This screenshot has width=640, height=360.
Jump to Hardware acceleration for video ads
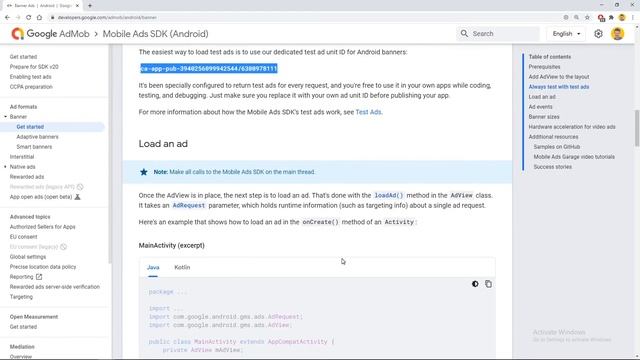572,127
